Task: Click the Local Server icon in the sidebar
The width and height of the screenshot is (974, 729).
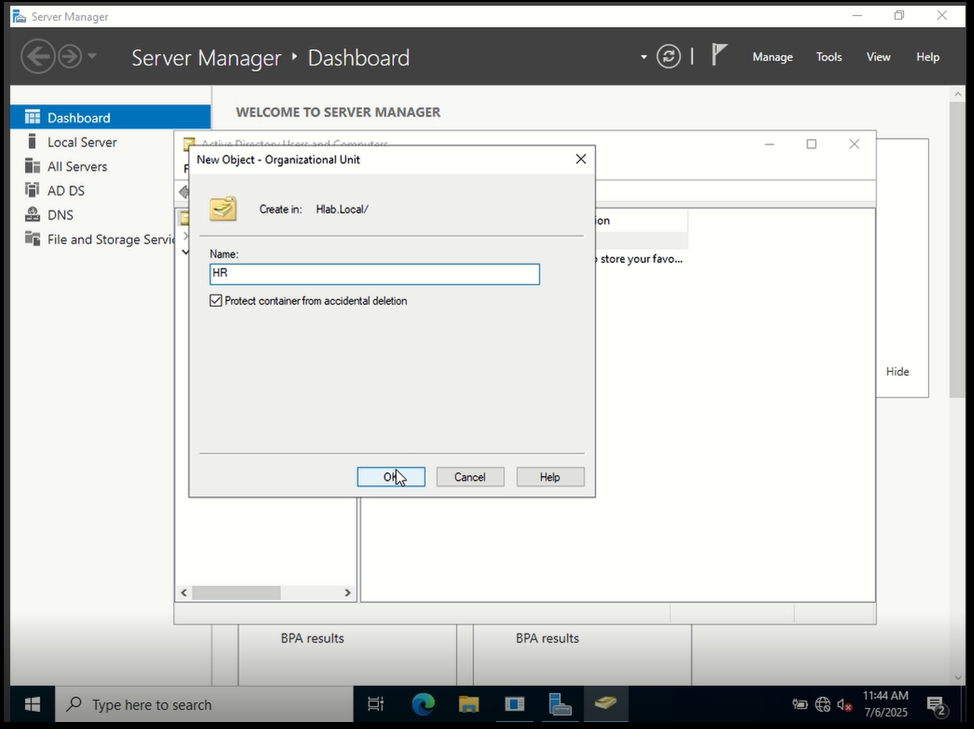Action: (x=32, y=142)
